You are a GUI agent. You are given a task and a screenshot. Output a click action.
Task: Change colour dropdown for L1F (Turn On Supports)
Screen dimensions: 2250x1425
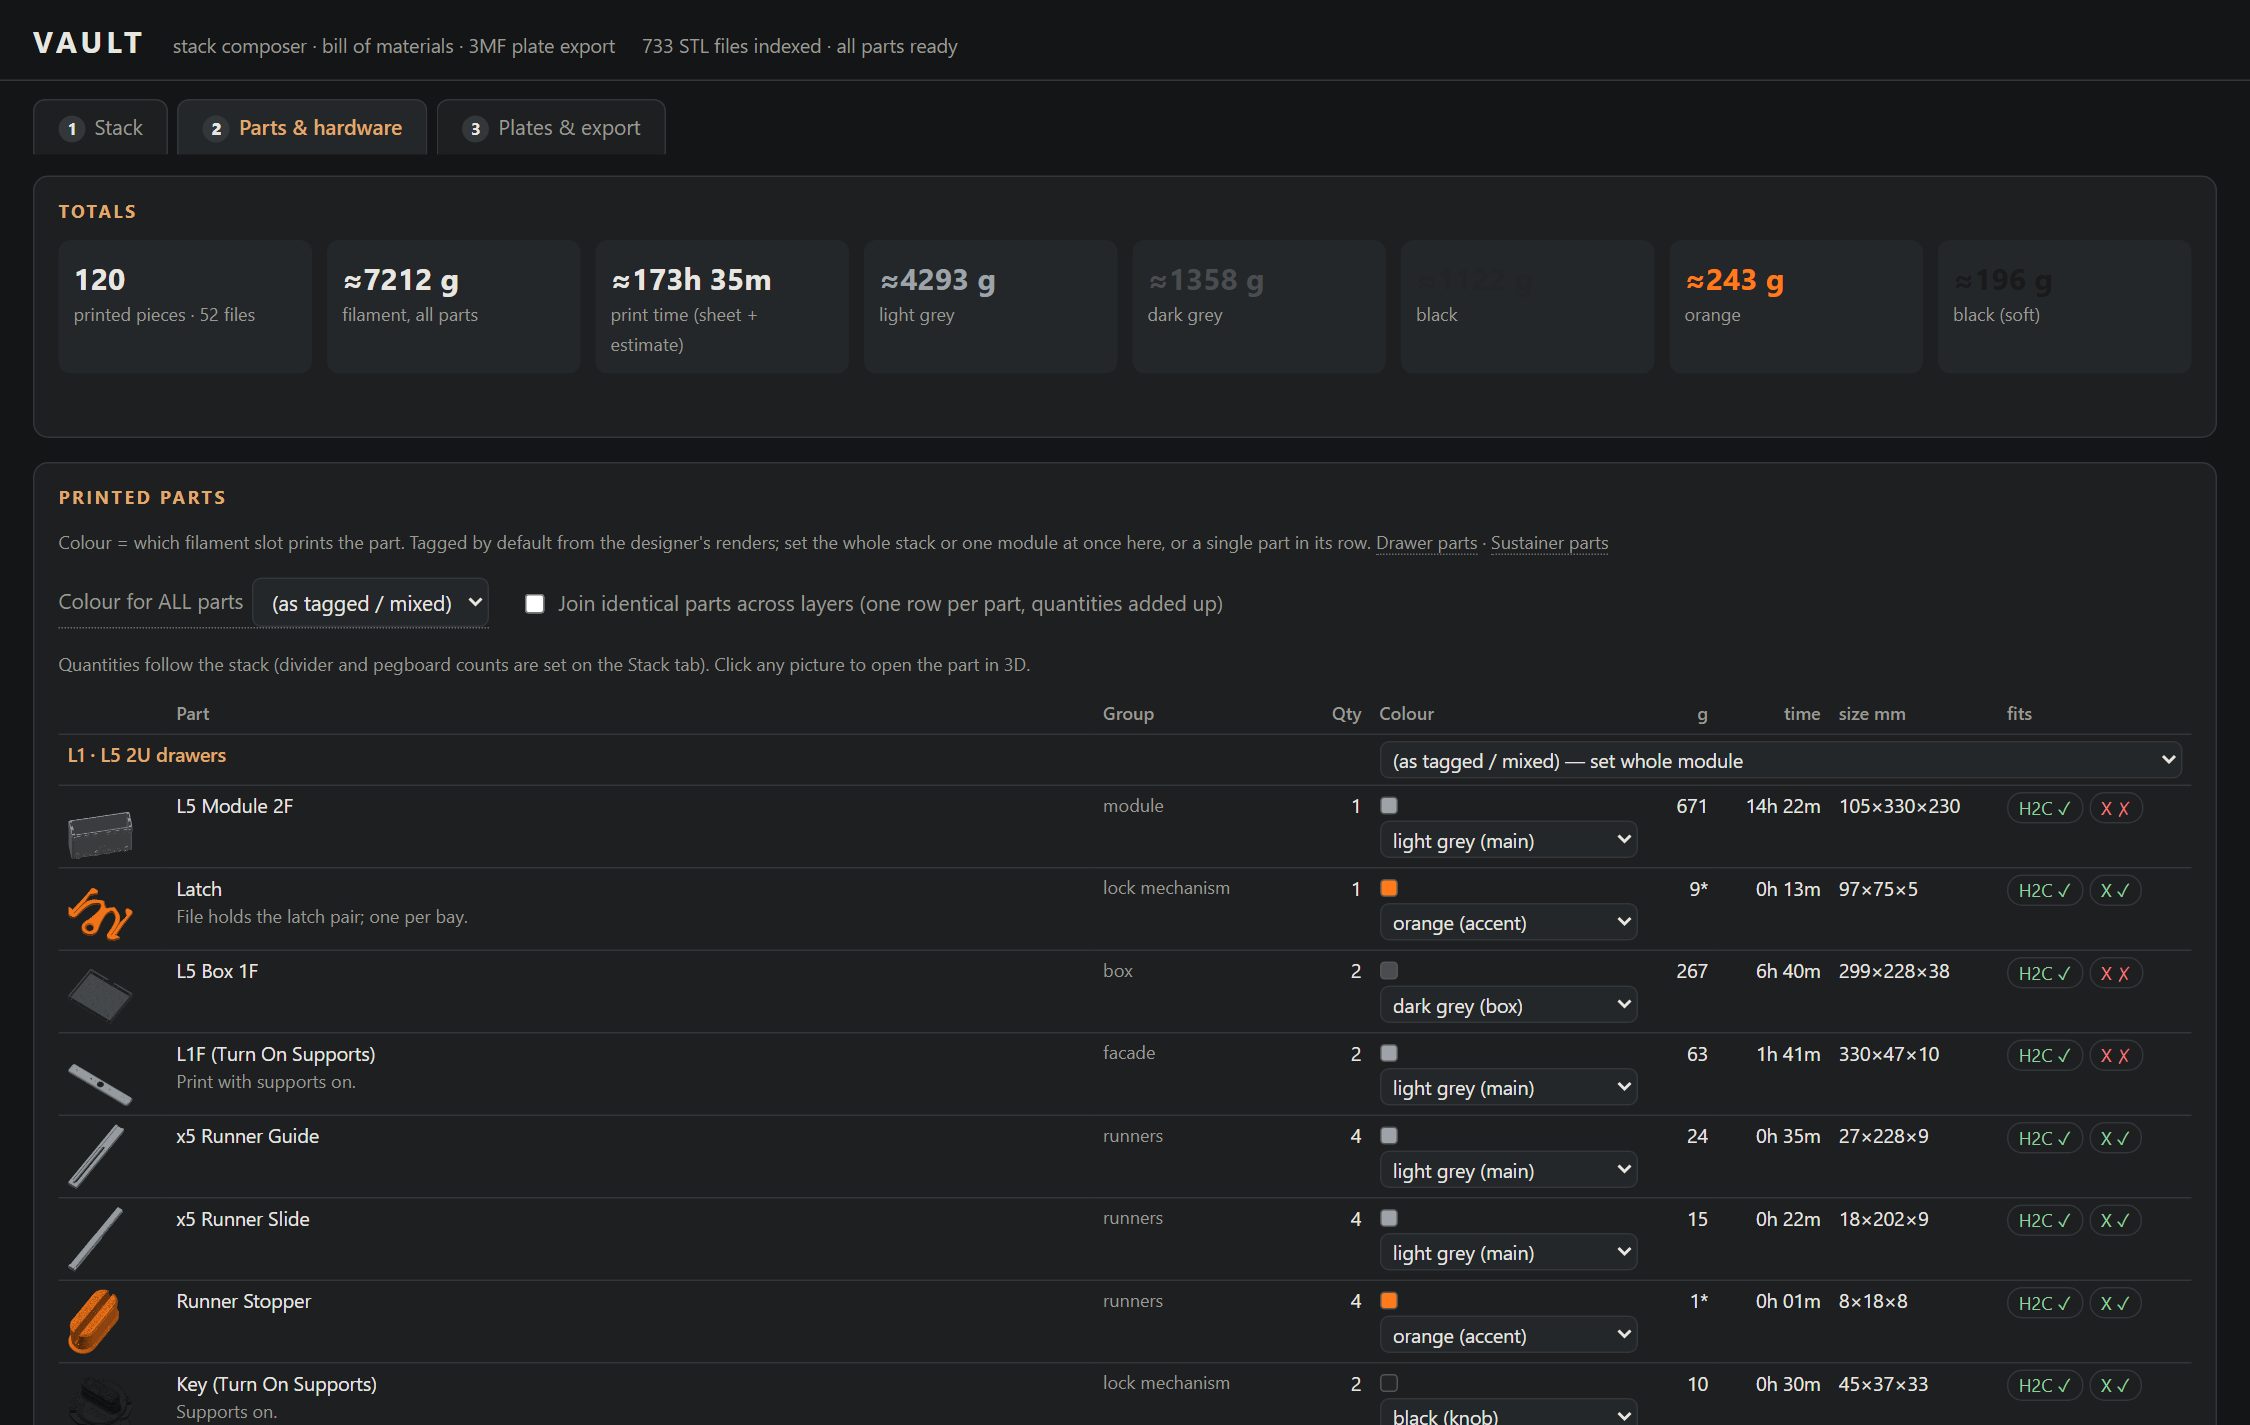pos(1508,1088)
